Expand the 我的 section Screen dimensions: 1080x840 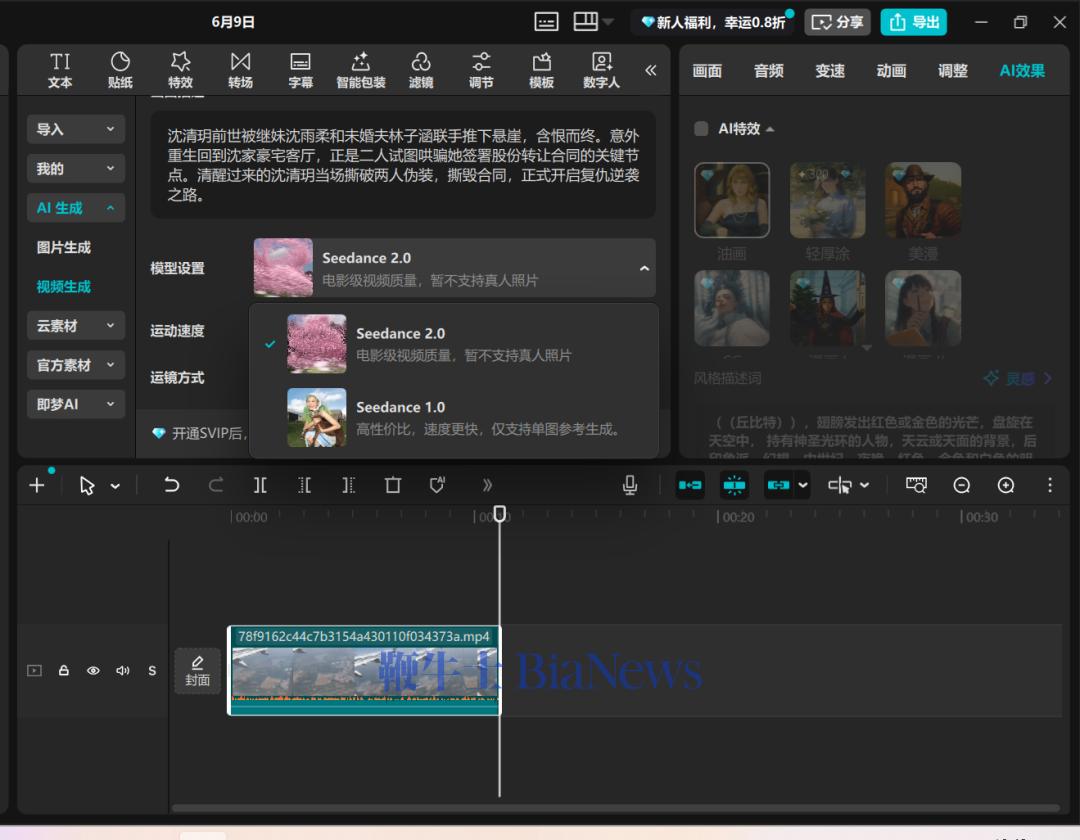click(x=76, y=168)
